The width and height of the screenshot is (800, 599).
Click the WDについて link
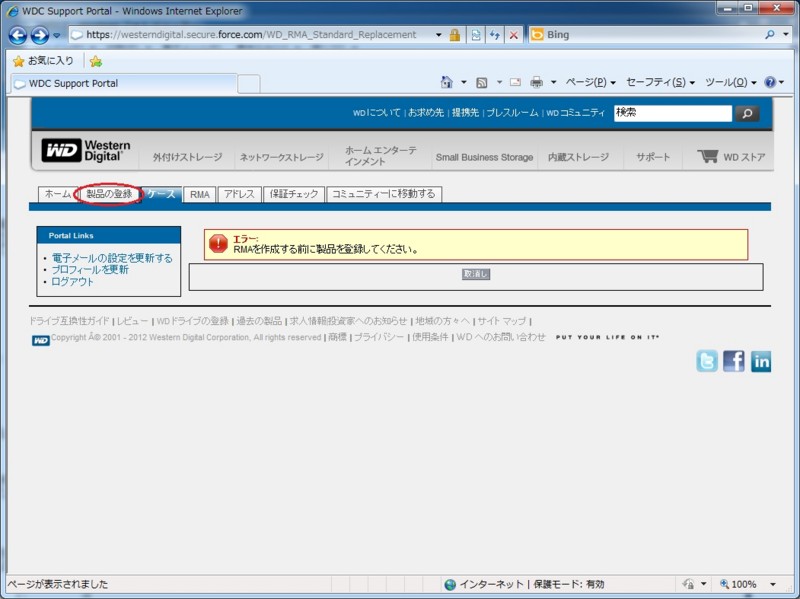(377, 112)
